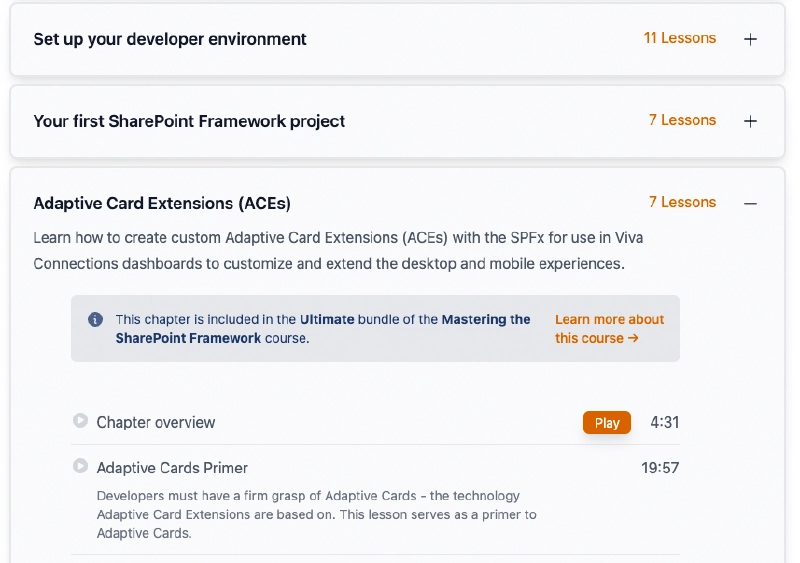Click play circle icon beside Chapter overview
This screenshot has height=563, width=800.
coord(81,421)
